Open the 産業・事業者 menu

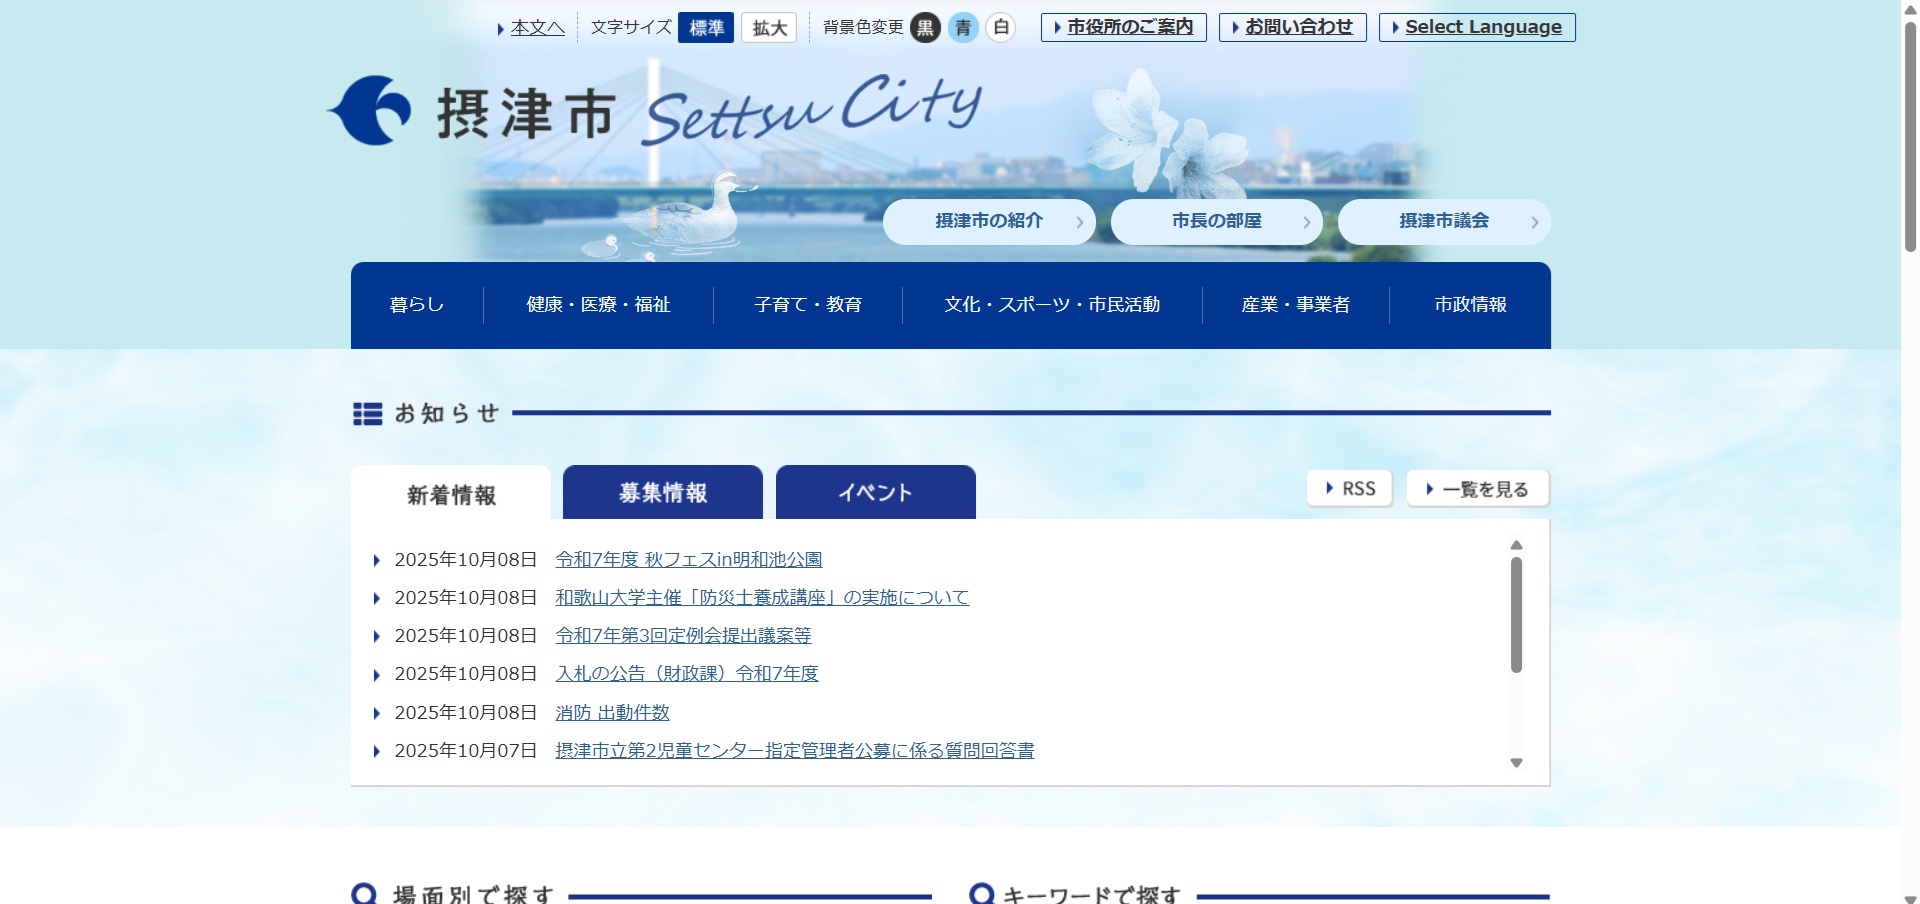pos(1296,305)
